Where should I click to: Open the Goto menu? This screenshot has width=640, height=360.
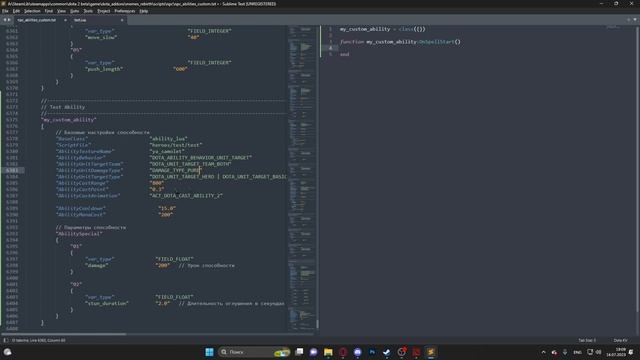click(75, 11)
